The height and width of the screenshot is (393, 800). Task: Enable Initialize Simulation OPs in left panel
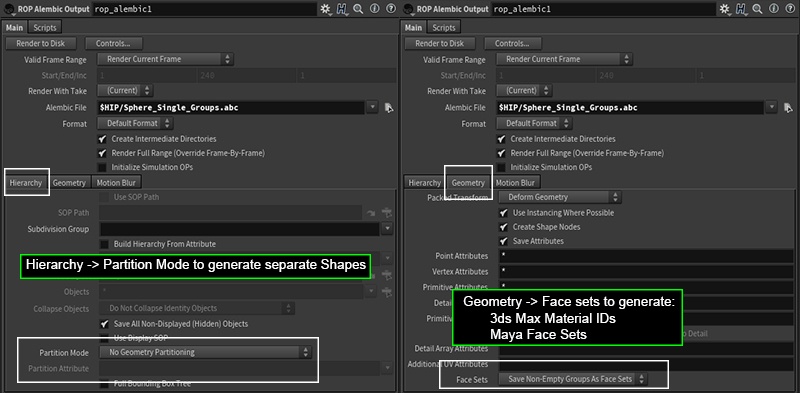102,167
